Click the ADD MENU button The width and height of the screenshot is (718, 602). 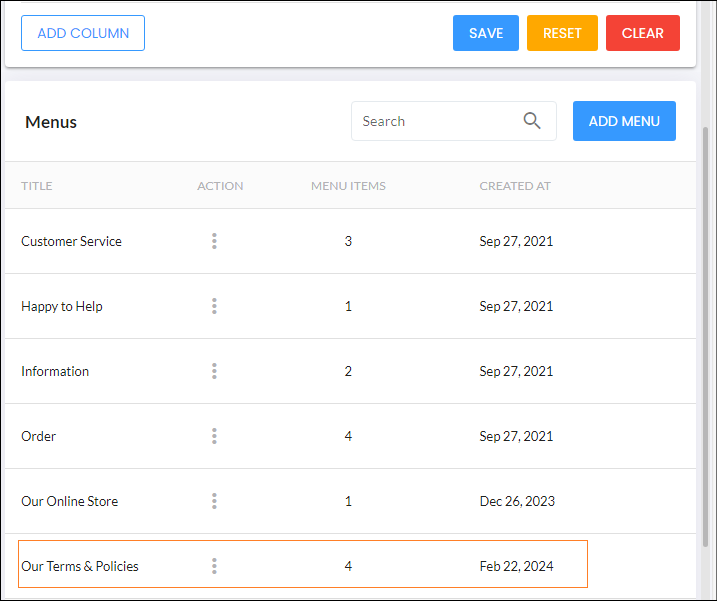[x=624, y=121]
